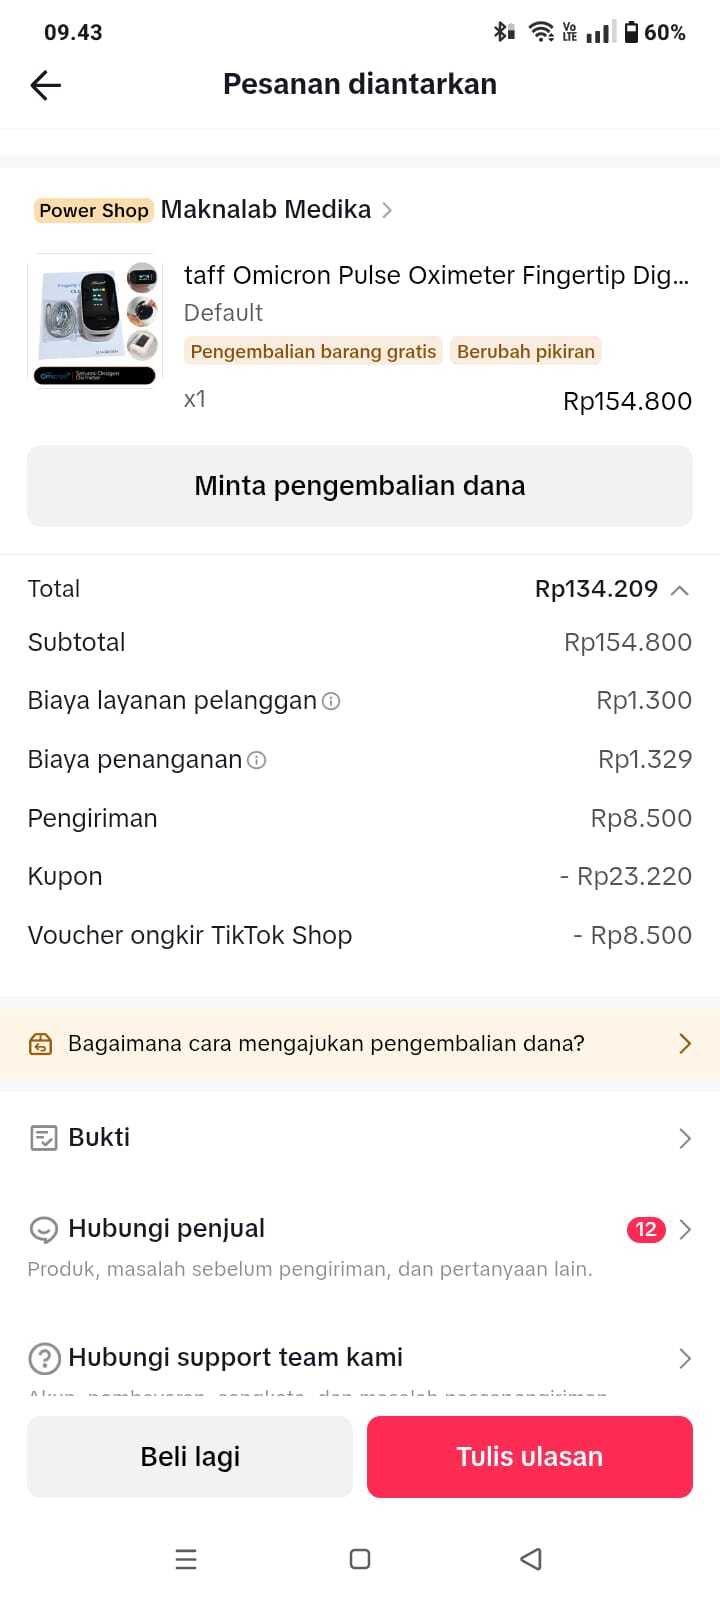The height and width of the screenshot is (1600, 720).
Task: Tap the Hubungi penjual chat icon
Action: pos(44,1229)
